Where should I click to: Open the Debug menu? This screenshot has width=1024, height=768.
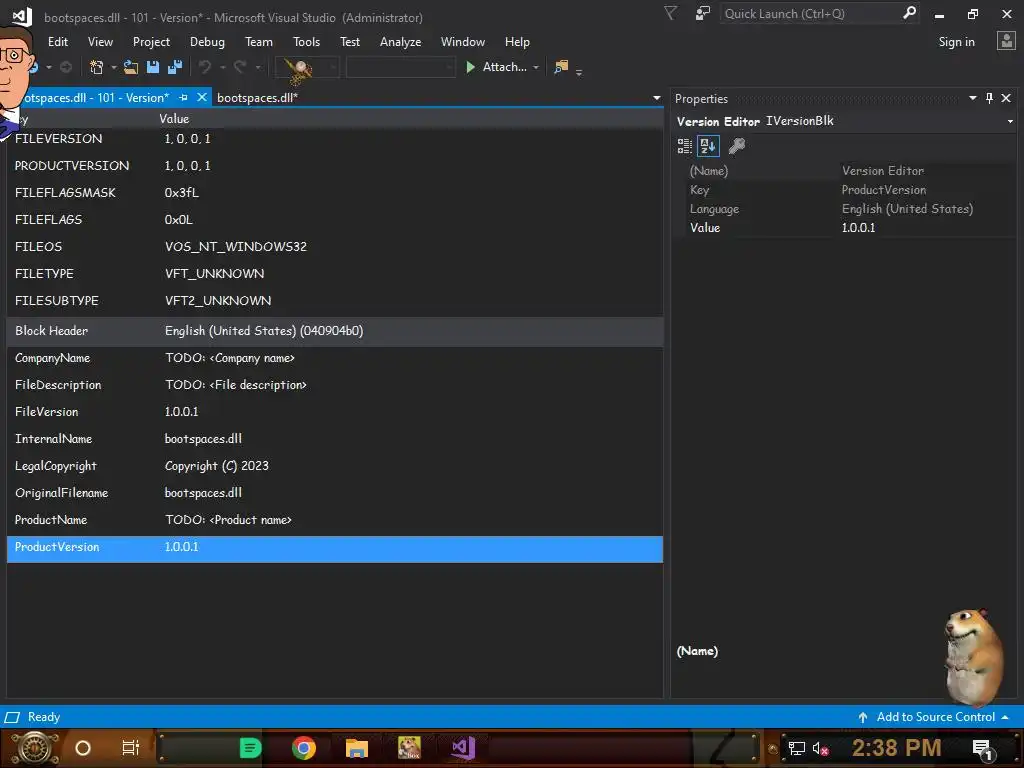[207, 42]
